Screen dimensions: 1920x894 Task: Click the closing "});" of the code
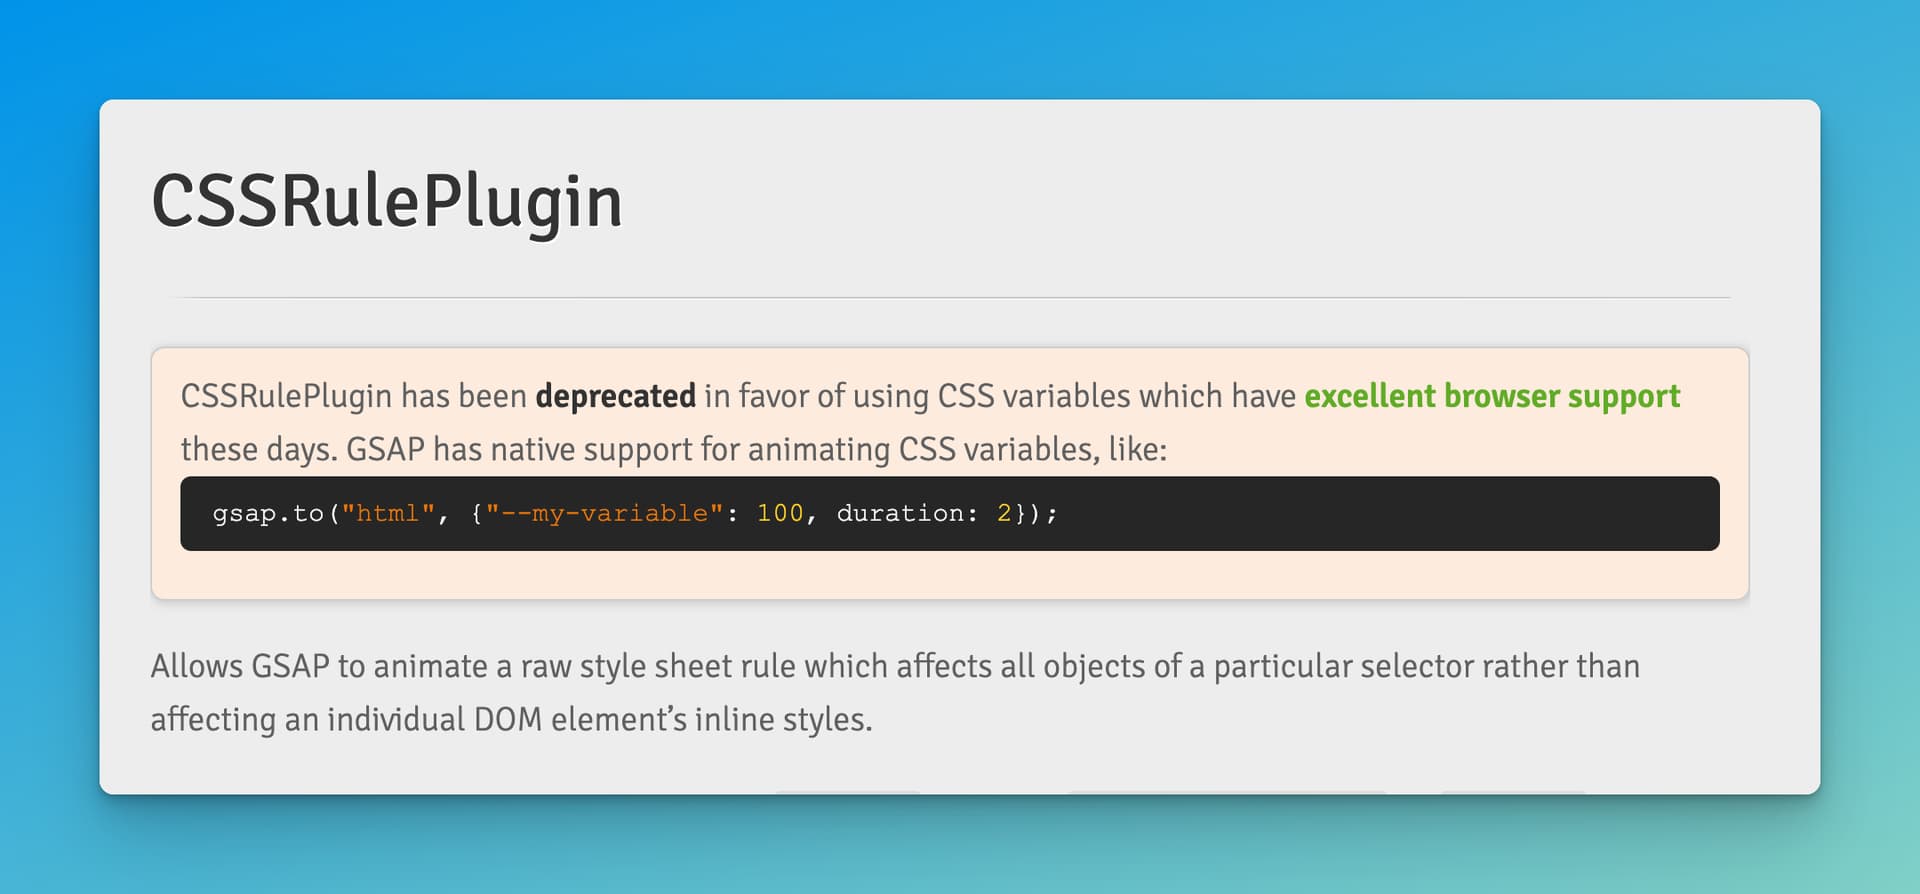point(1035,513)
